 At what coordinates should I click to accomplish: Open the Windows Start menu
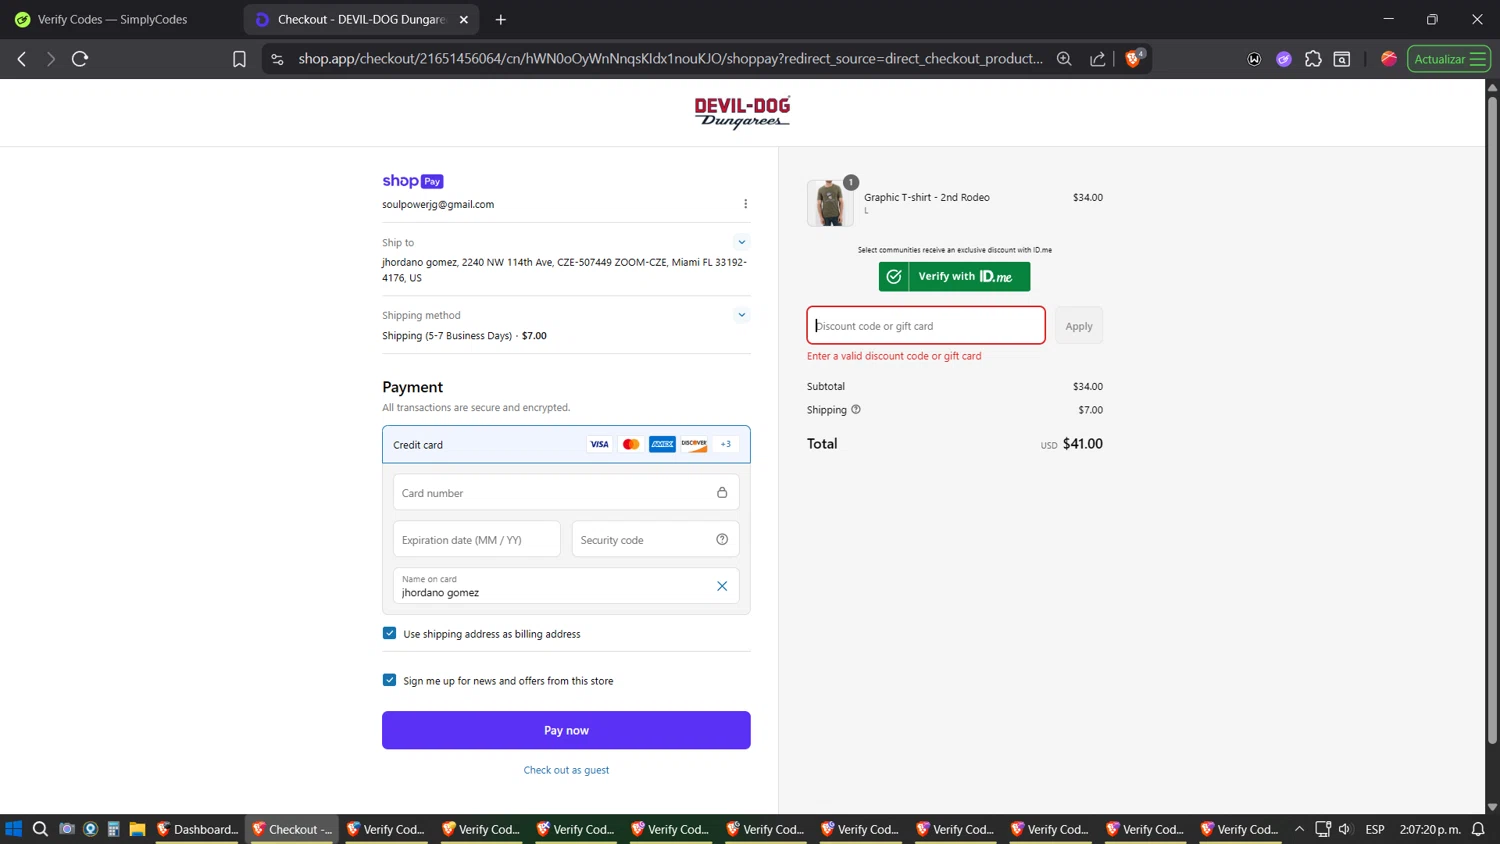click(x=14, y=829)
